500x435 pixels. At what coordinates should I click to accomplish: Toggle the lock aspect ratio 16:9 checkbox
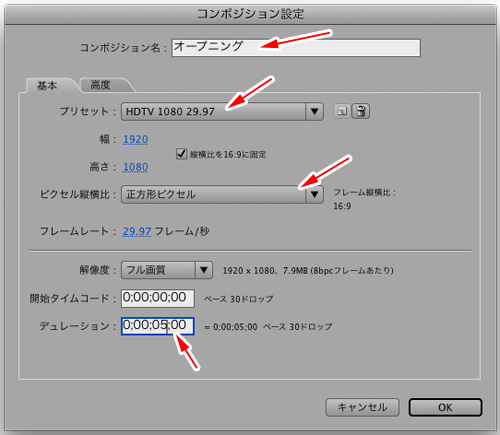pyautogui.click(x=181, y=154)
